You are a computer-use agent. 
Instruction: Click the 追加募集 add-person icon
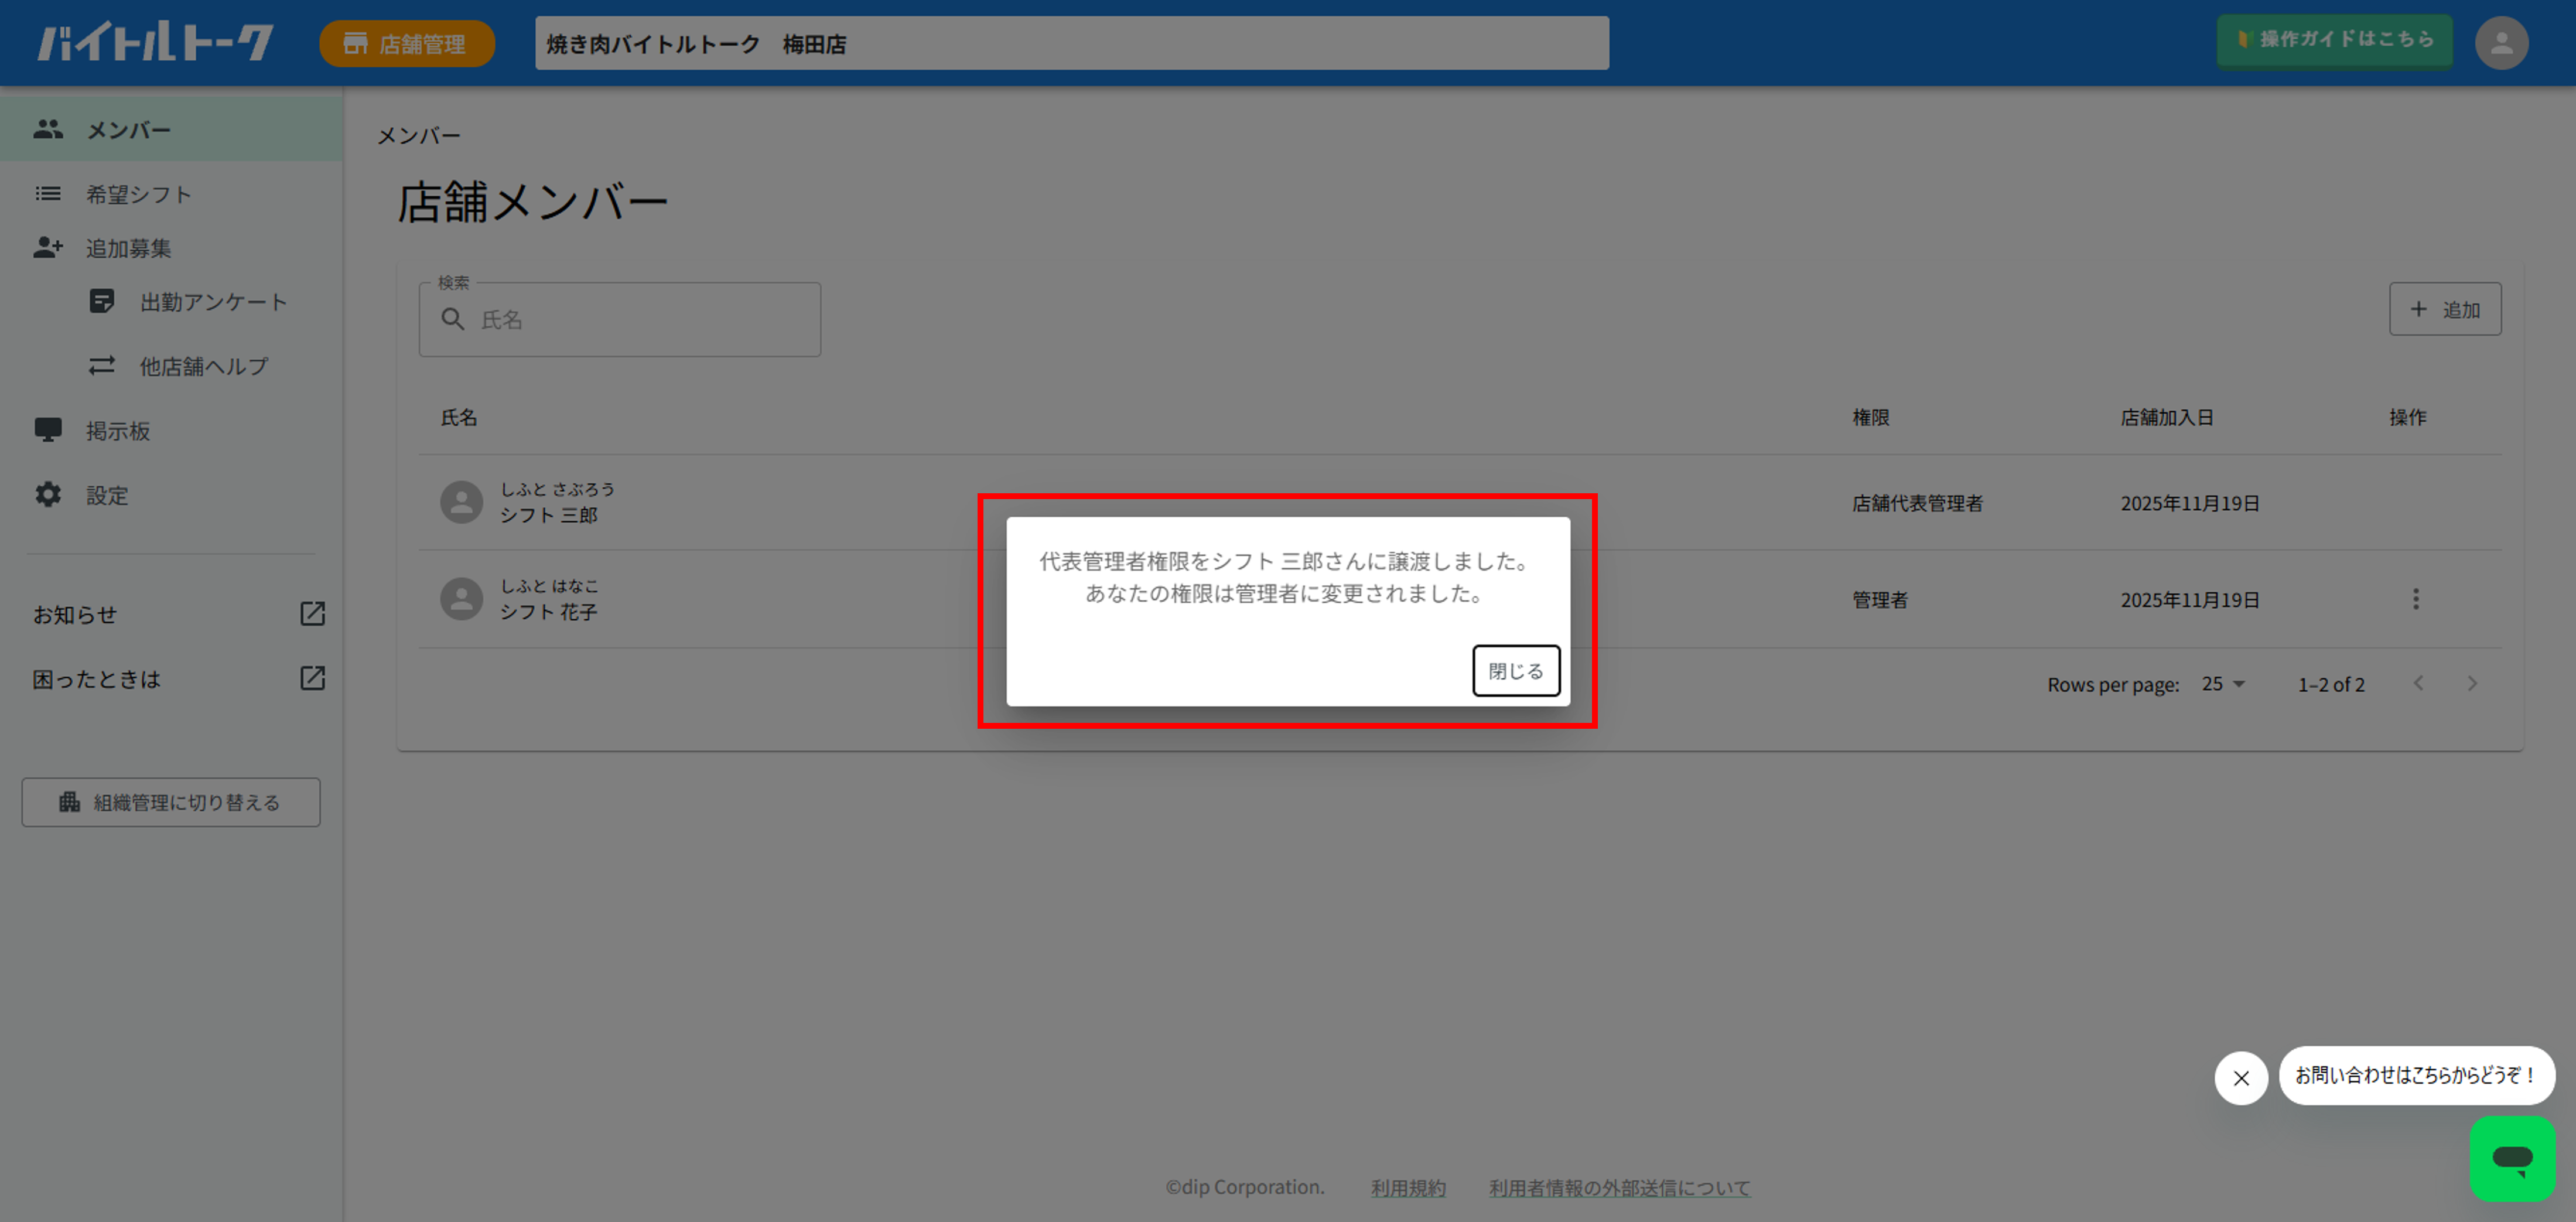pyautogui.click(x=48, y=248)
